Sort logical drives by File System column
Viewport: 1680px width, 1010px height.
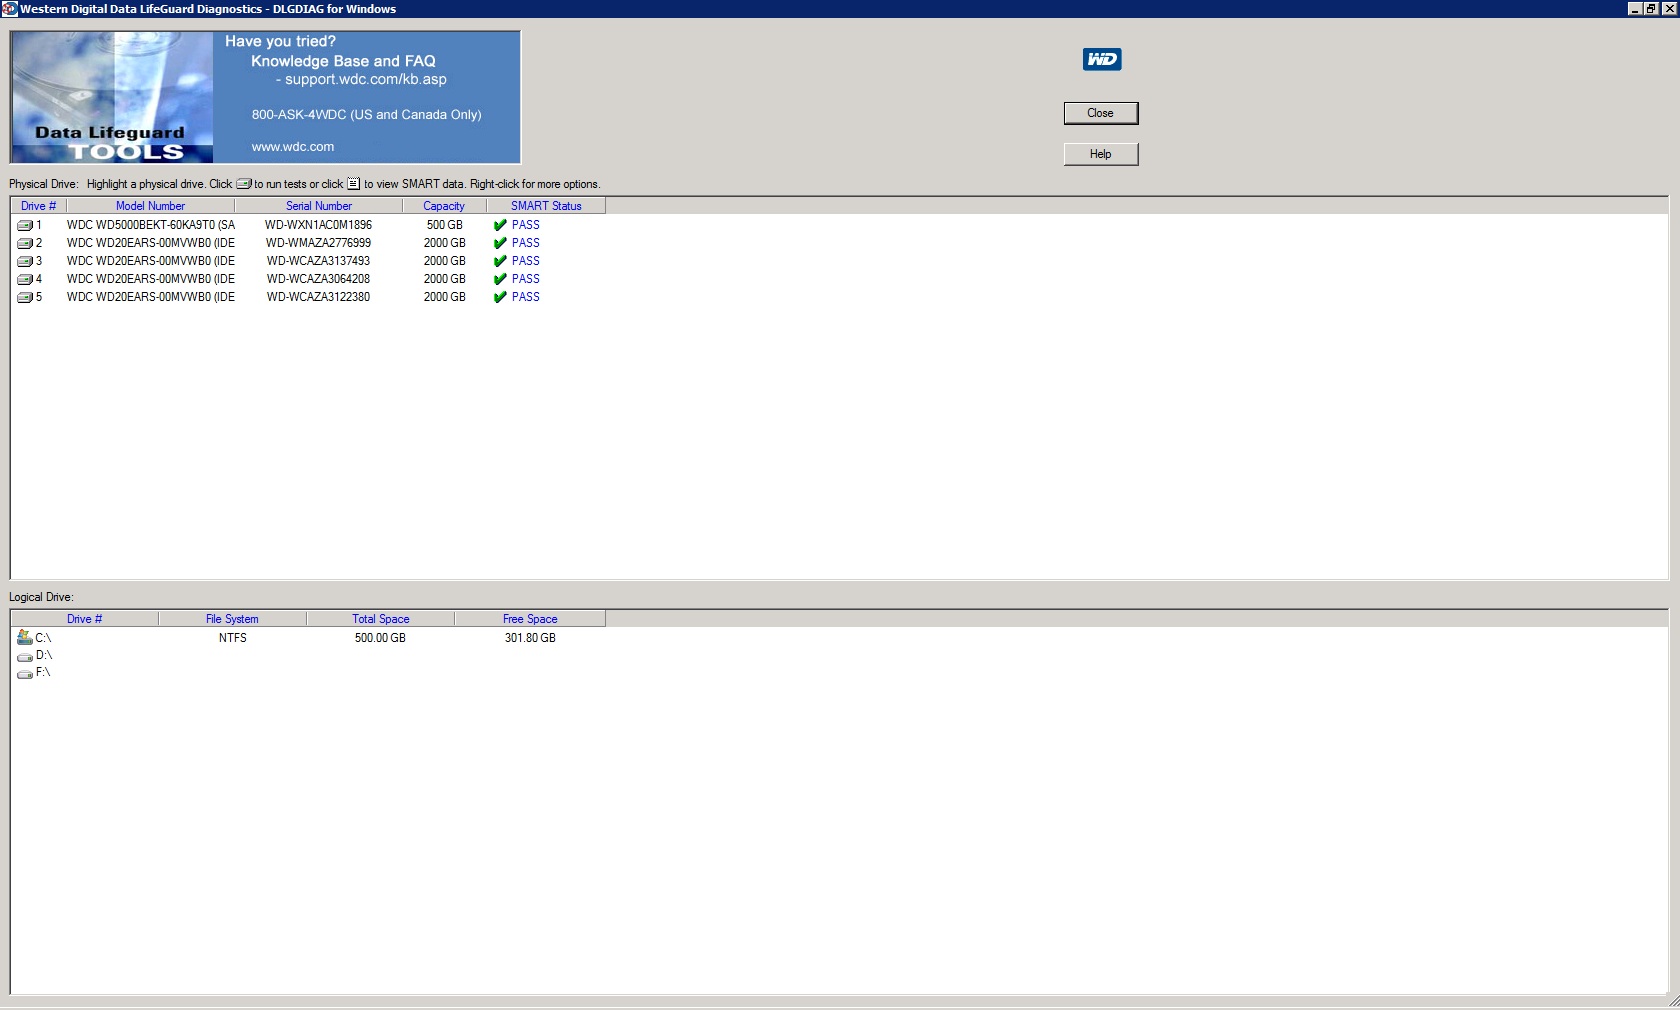coord(232,619)
